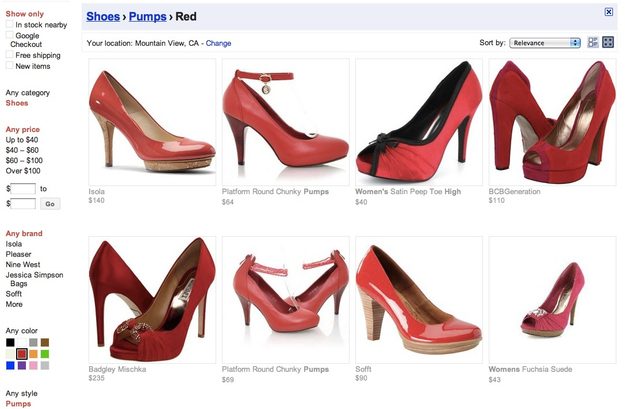Viewport: 625px width, 409px height.
Task: Expand More brands list
Action: (14, 304)
